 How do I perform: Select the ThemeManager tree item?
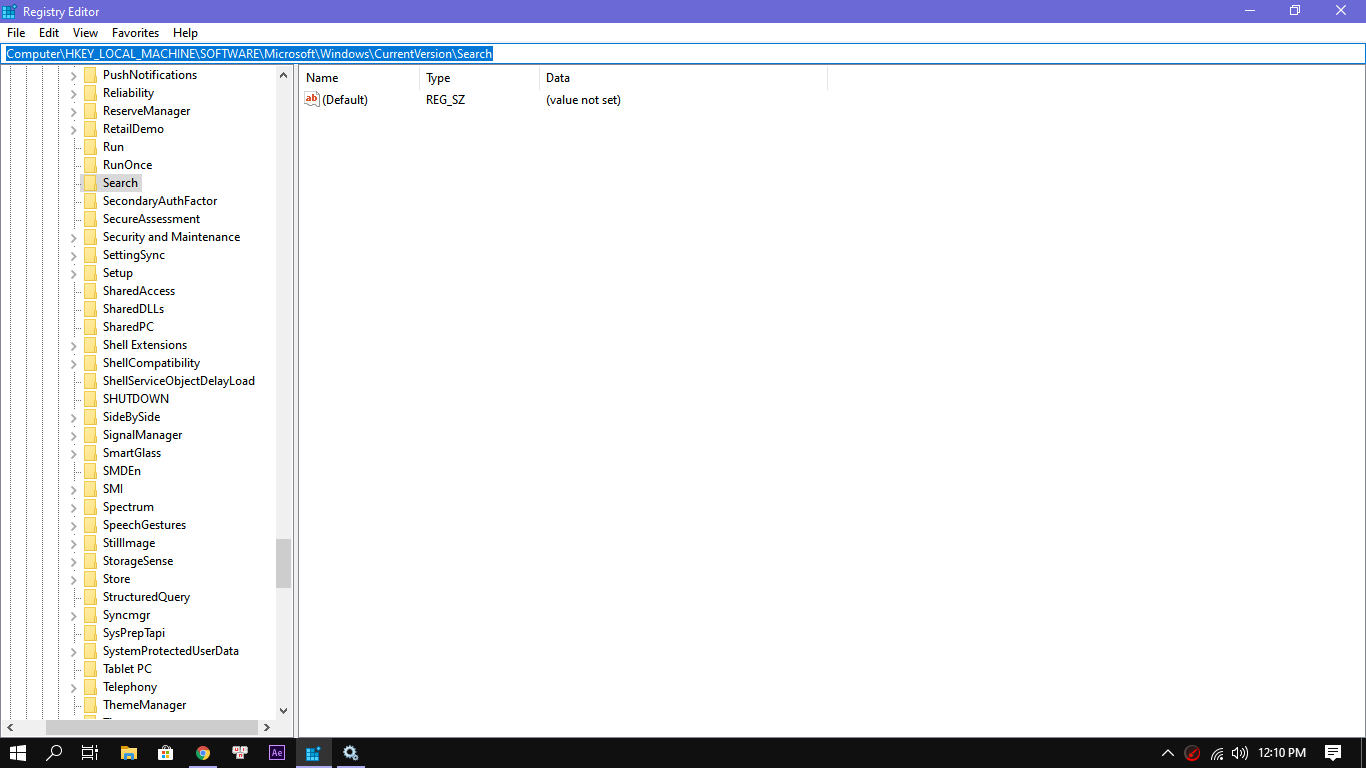(x=144, y=705)
